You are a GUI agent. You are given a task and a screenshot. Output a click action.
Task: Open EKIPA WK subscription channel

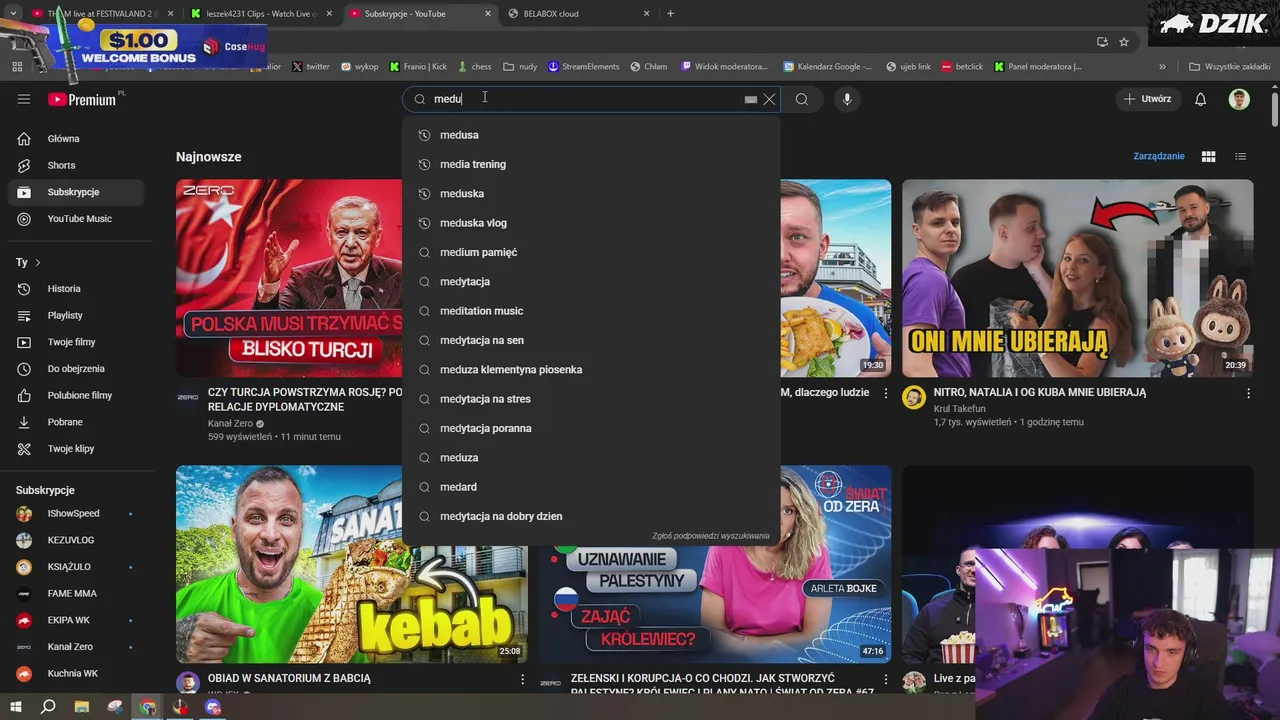coord(77,620)
